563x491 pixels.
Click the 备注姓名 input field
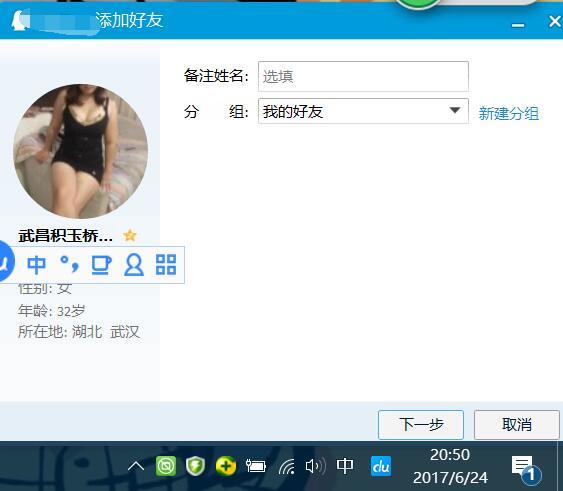click(x=363, y=77)
